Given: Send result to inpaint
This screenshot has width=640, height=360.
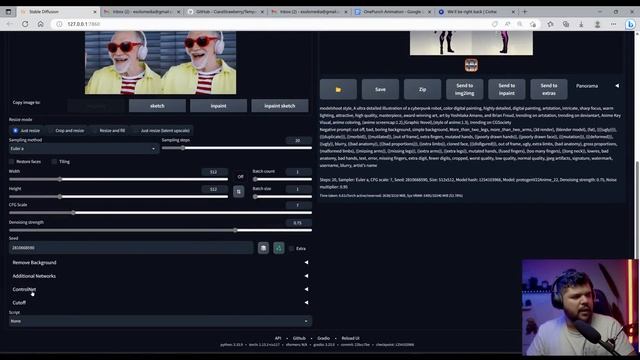Looking at the screenshot, I should [507, 89].
